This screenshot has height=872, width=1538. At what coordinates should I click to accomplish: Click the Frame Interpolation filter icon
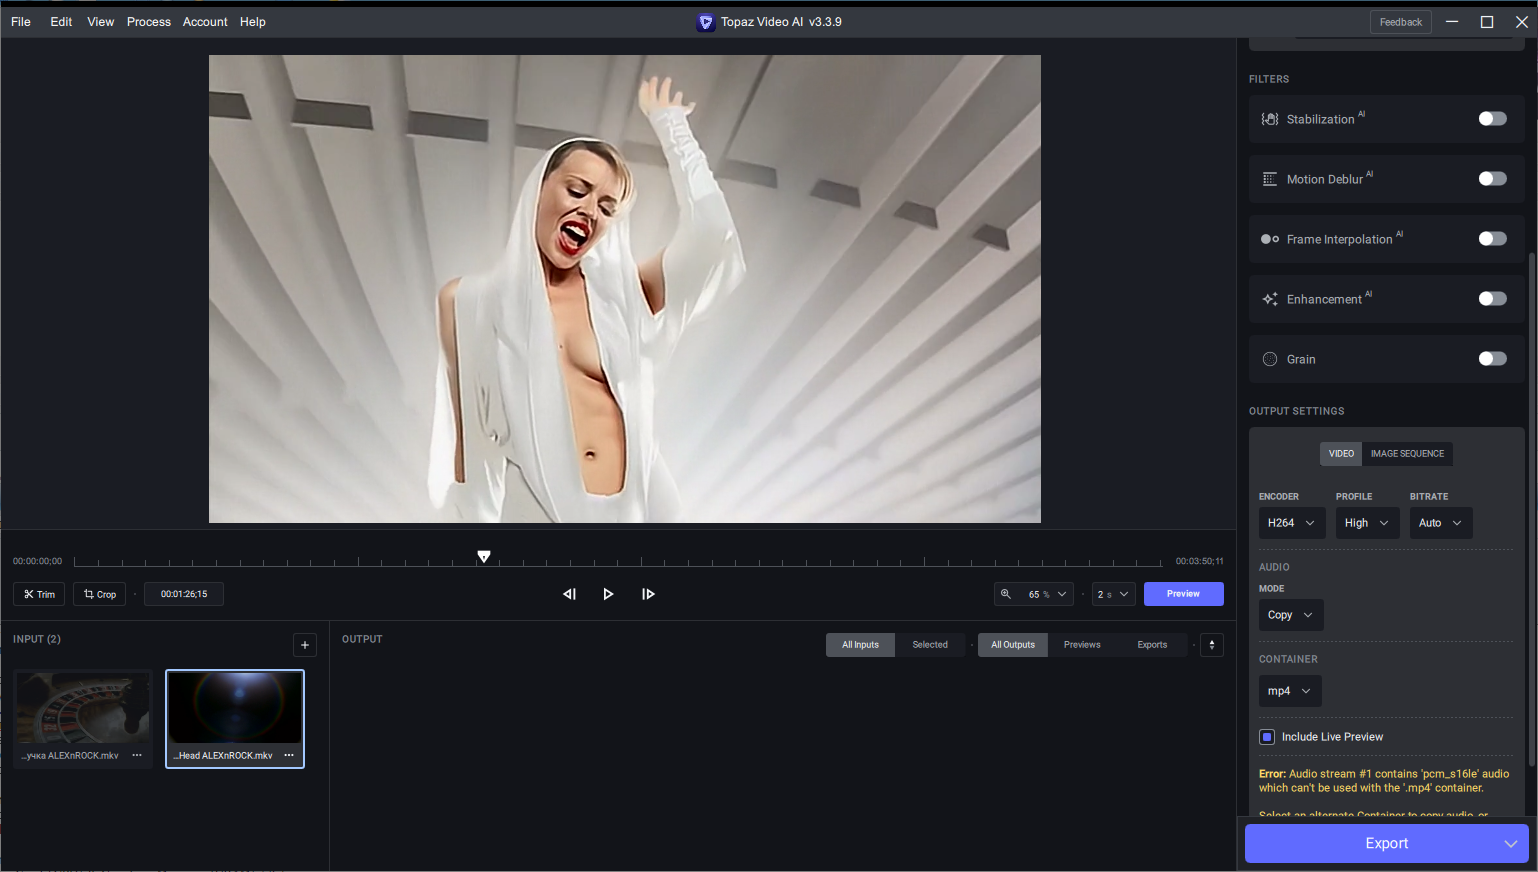pos(1270,239)
